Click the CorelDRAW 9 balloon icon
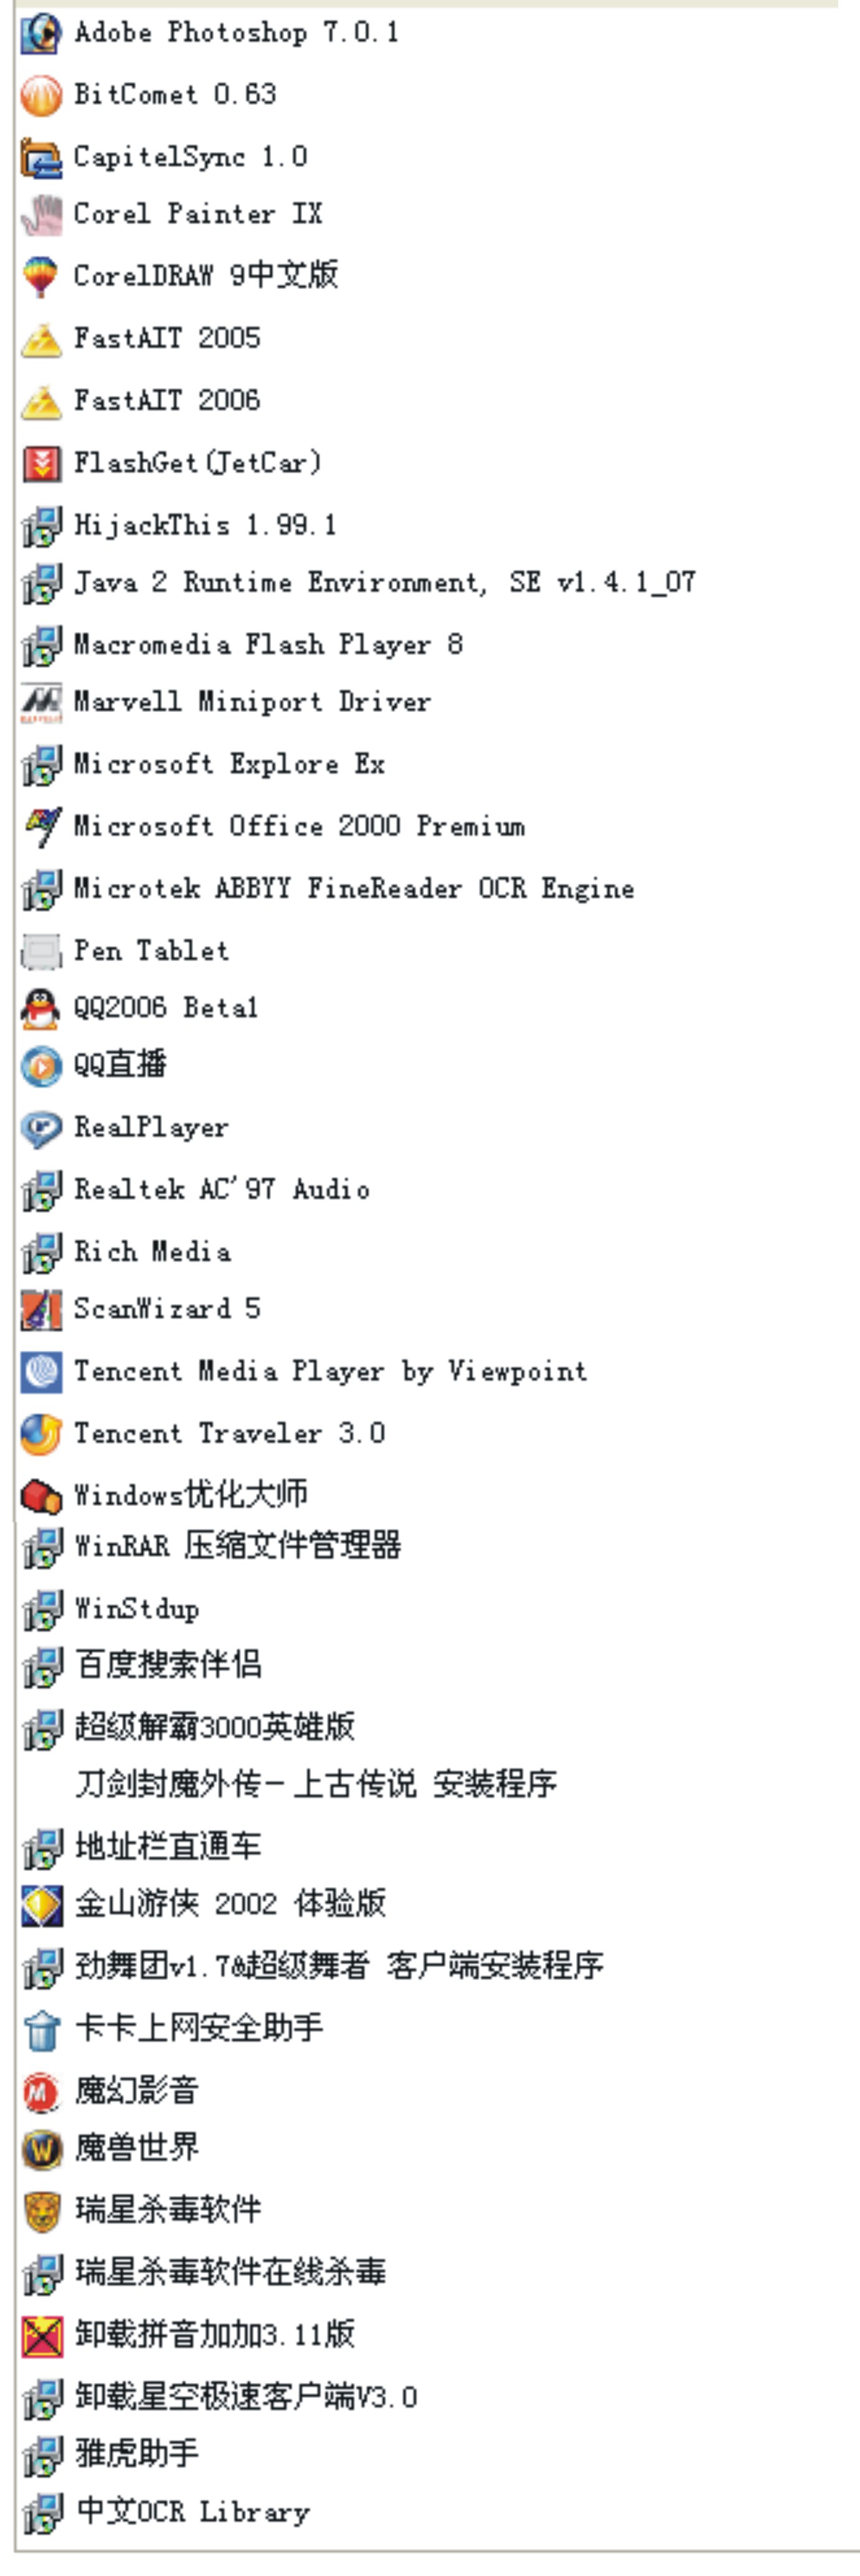 click(x=41, y=276)
